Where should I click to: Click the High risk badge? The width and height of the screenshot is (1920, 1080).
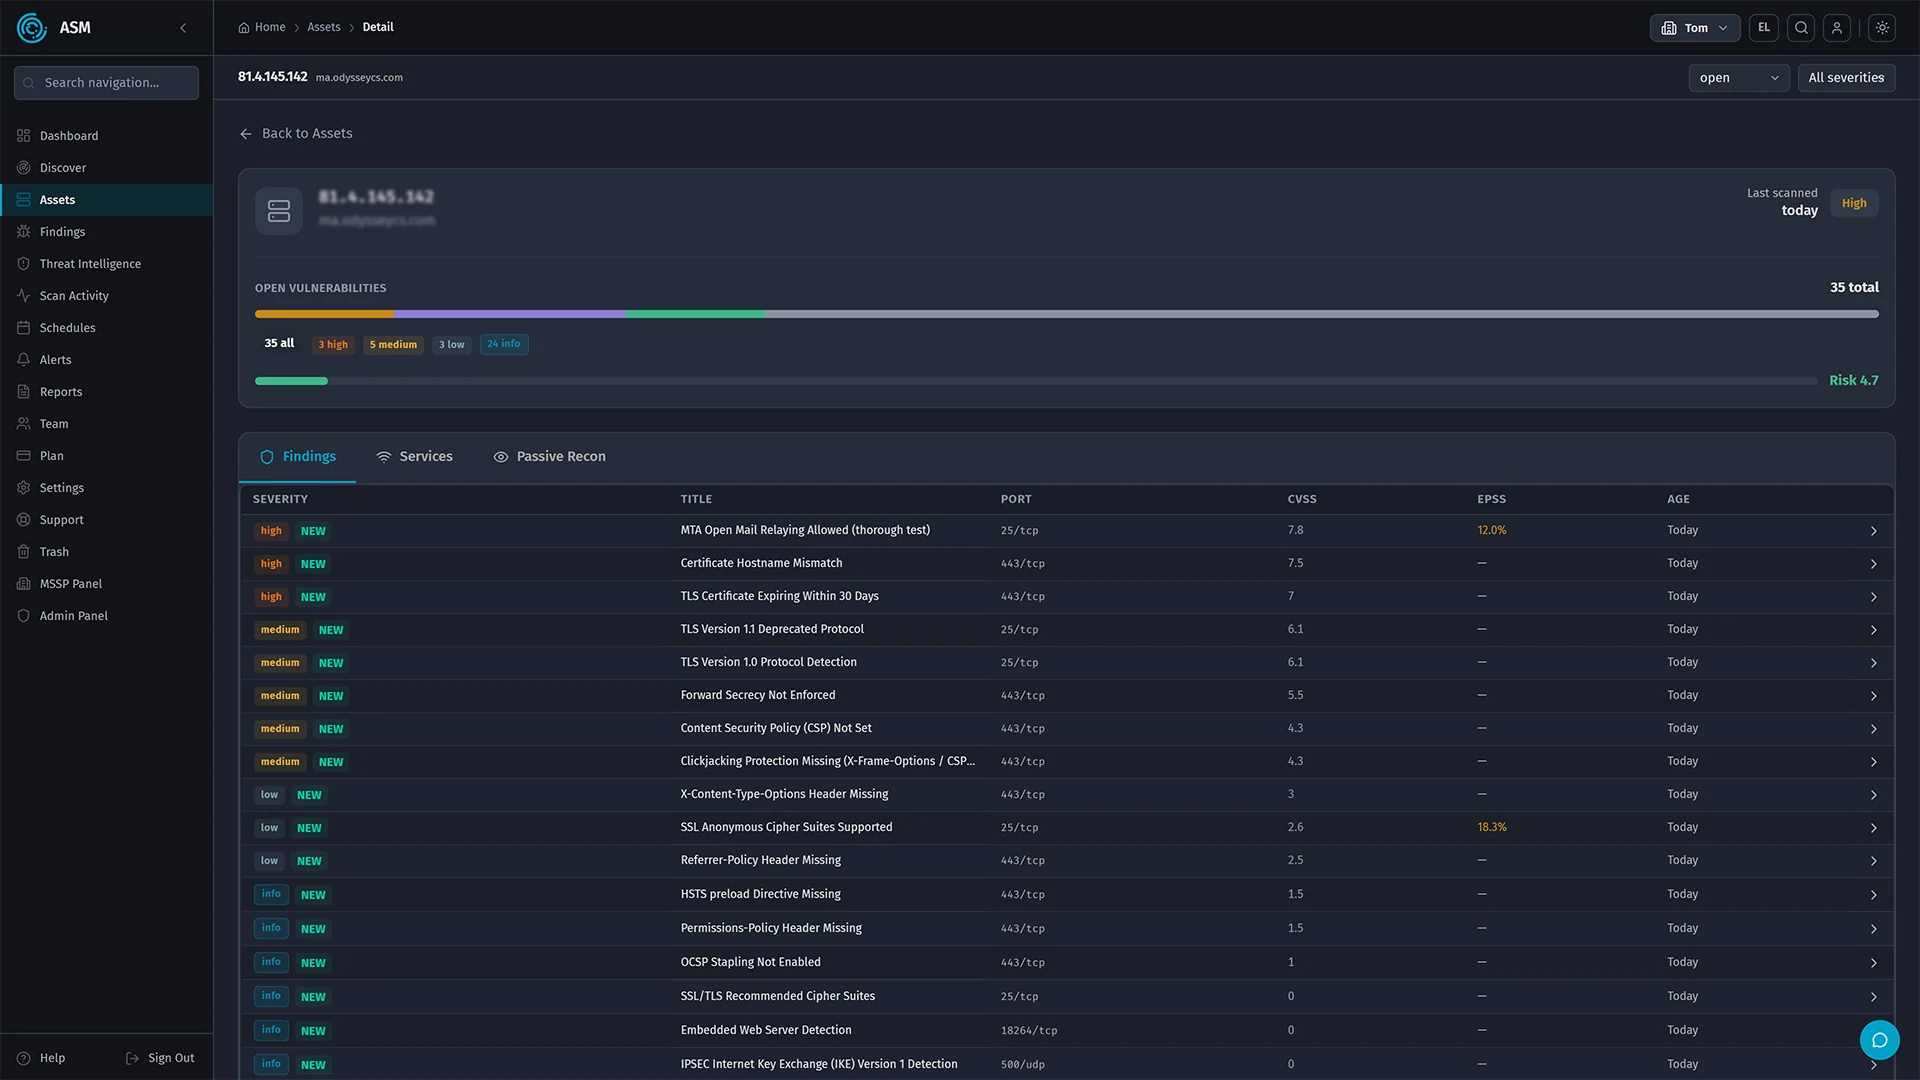[x=1854, y=203]
